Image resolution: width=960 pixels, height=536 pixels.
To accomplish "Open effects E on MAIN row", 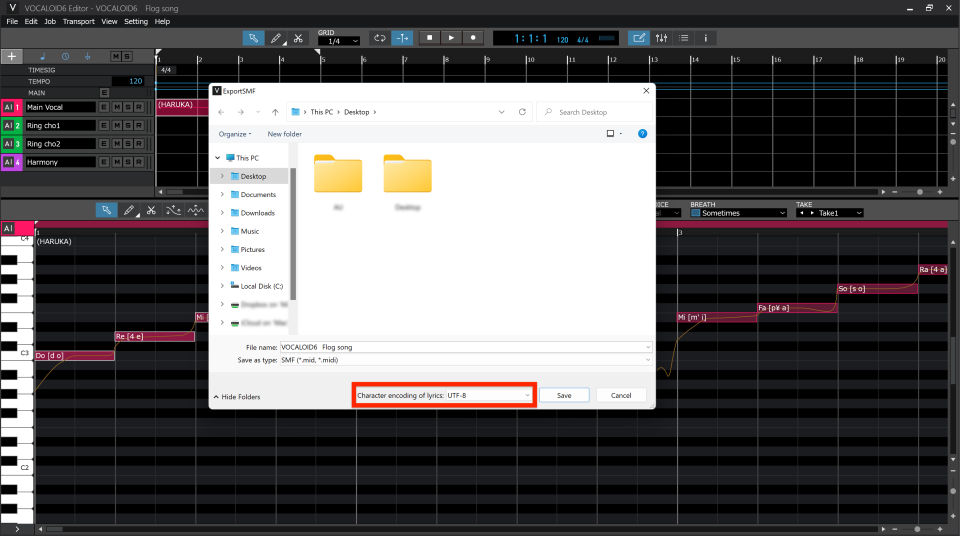I will [x=104, y=92].
